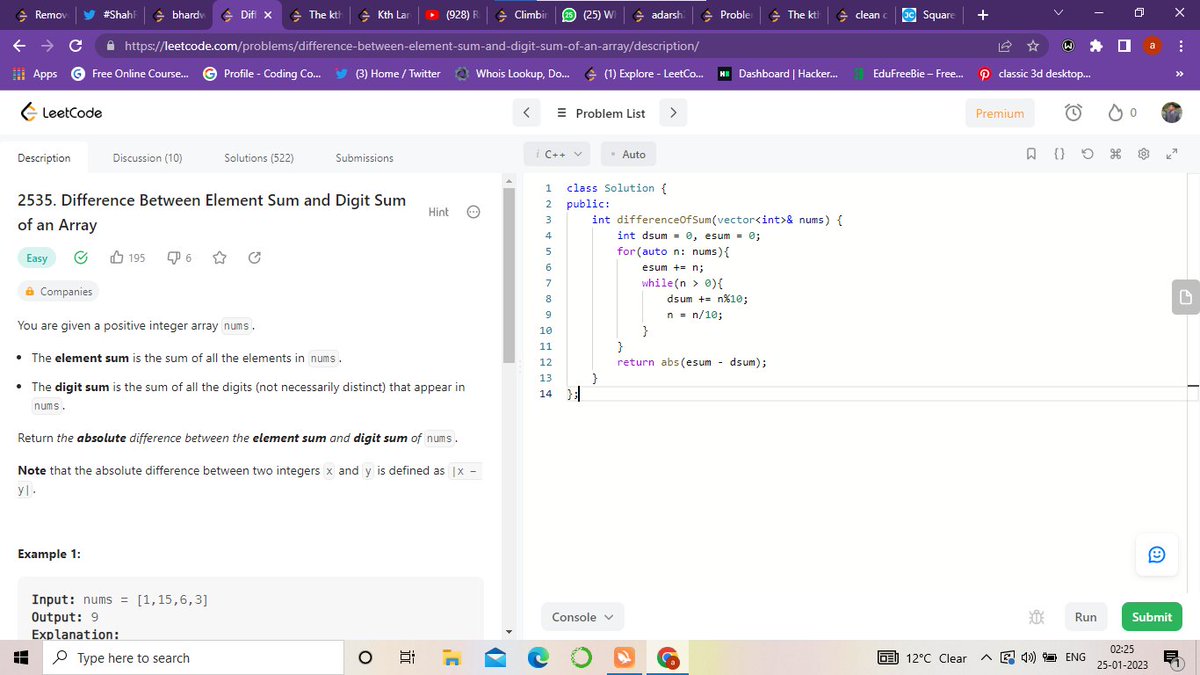The height and width of the screenshot is (675, 1200).
Task: Show hidden system tray icons chevron
Action: coord(984,658)
